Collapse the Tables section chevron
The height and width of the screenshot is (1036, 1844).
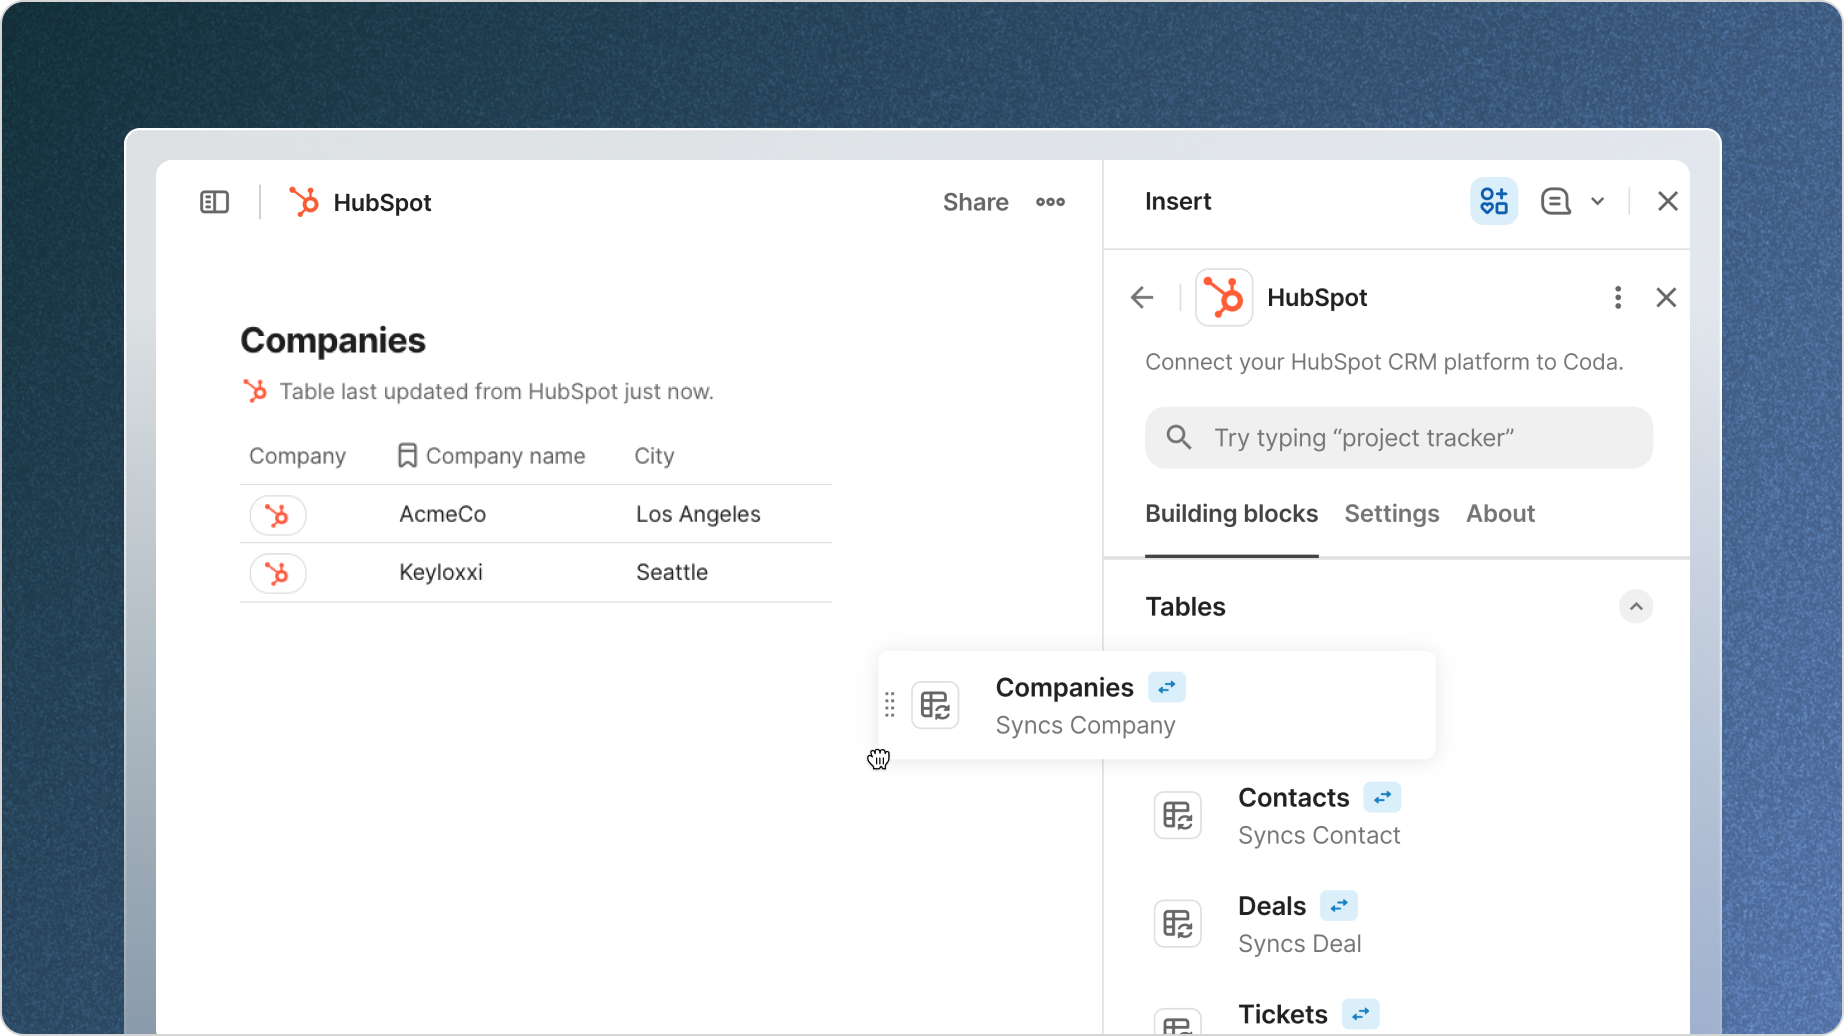pos(1636,606)
